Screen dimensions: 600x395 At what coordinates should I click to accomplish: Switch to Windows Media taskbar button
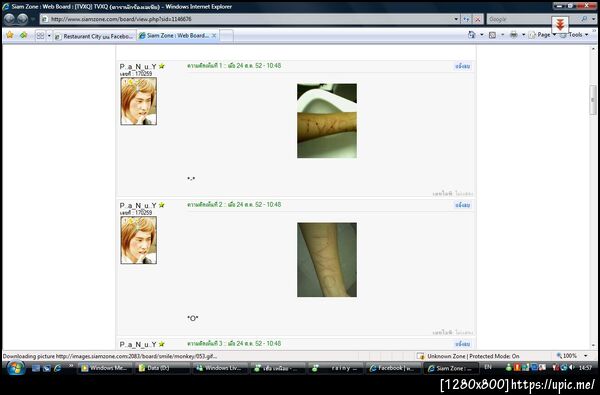(x=105, y=368)
